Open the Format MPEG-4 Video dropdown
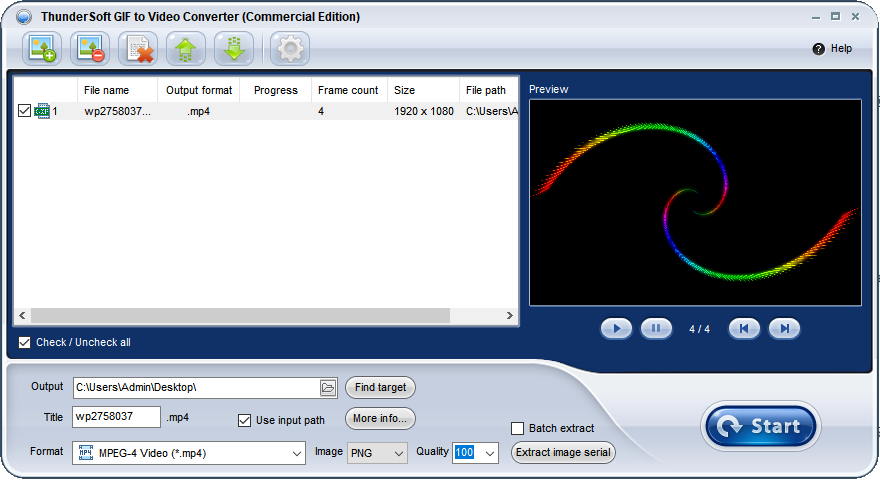Viewport: 880px width, 480px height. coord(296,453)
